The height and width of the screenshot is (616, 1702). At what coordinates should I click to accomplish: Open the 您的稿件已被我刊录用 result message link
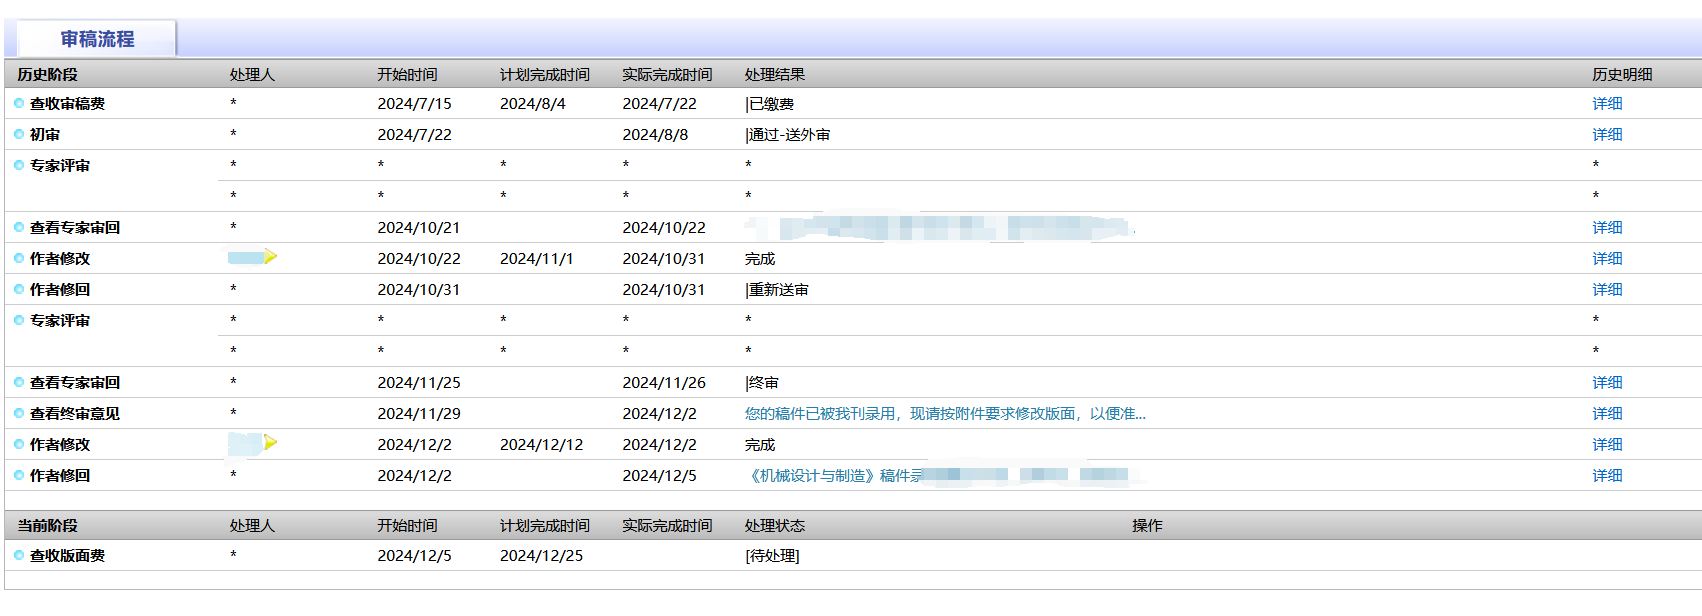click(944, 414)
